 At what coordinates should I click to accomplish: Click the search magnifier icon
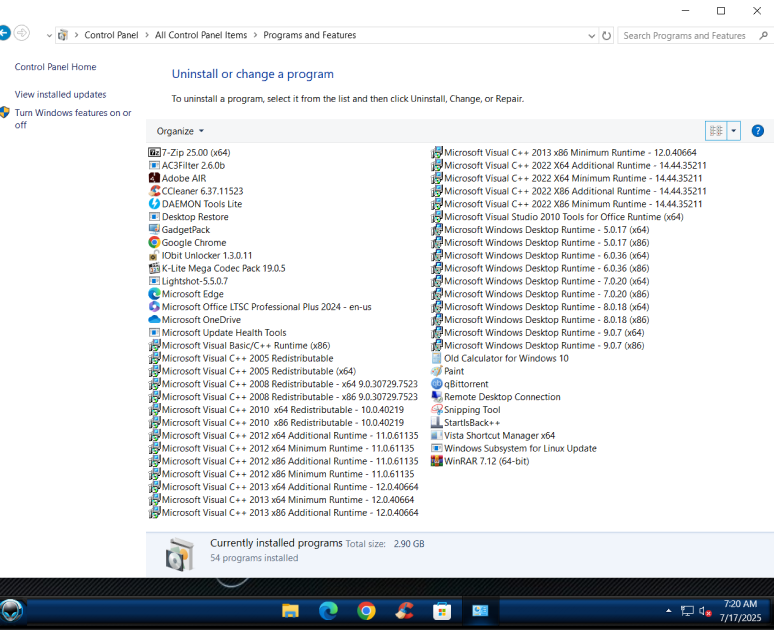tap(763, 36)
